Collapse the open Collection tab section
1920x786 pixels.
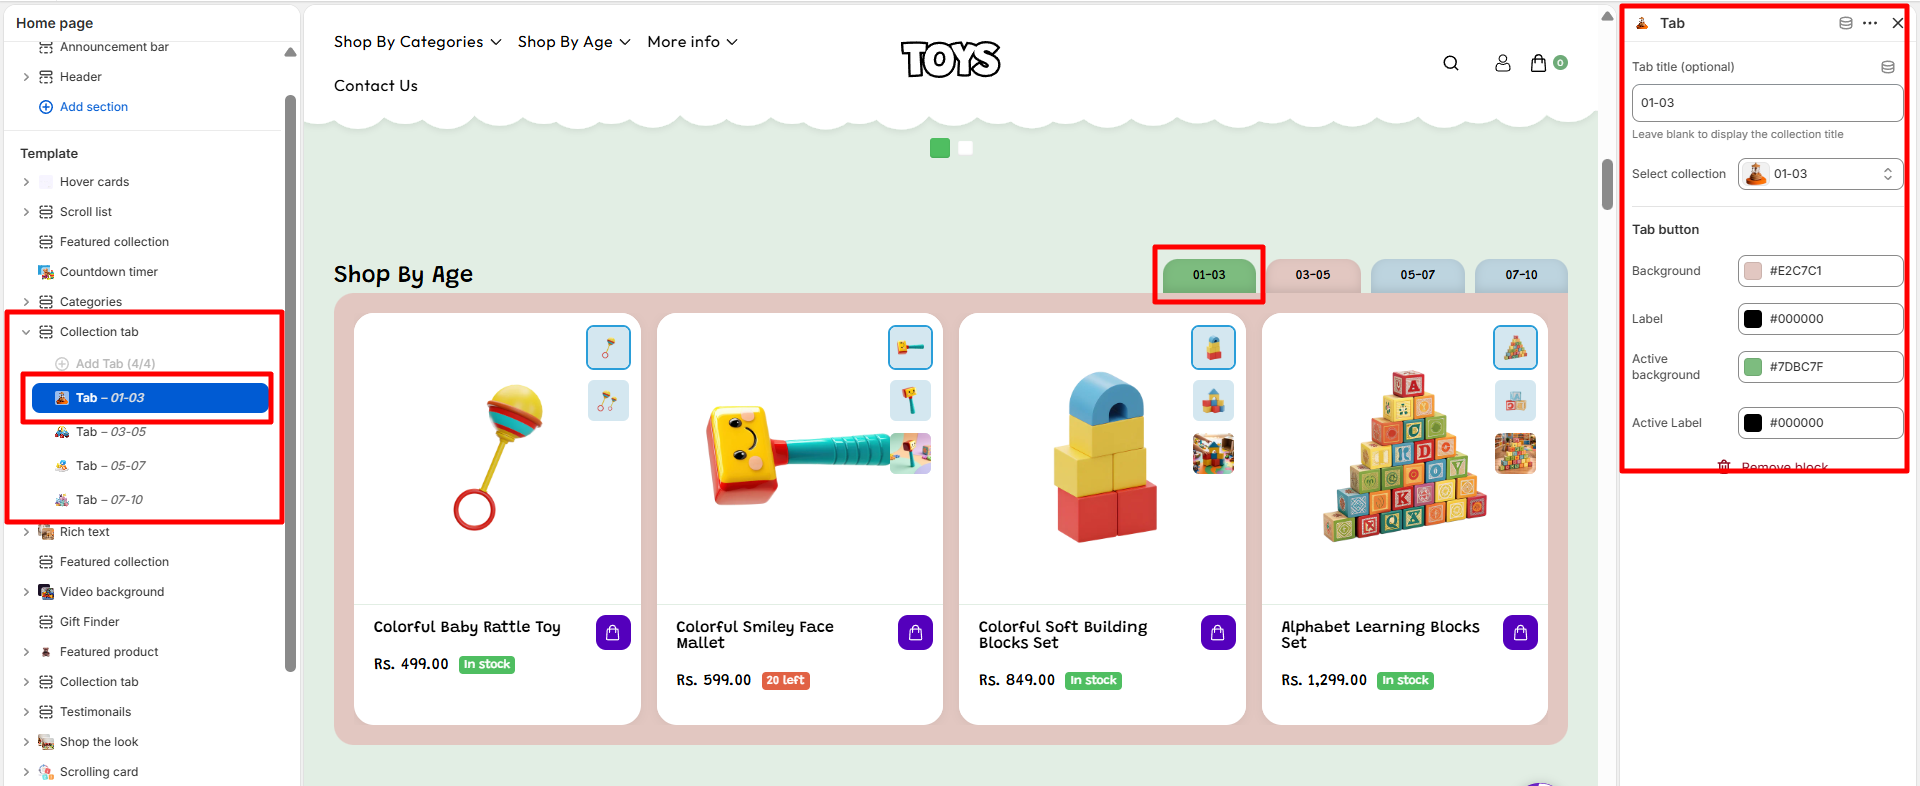click(x=26, y=332)
